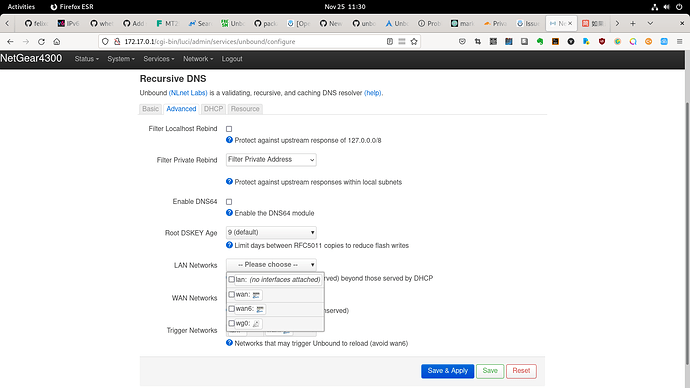690x388 pixels.
Task: Open the Services menu in navbar
Action: coord(158,59)
